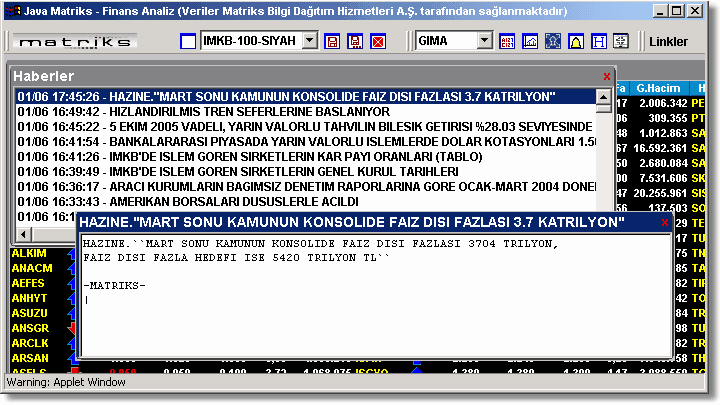Click the blue H news icon
Image resolution: width=720 pixels, height=405 pixels.
coord(599,41)
